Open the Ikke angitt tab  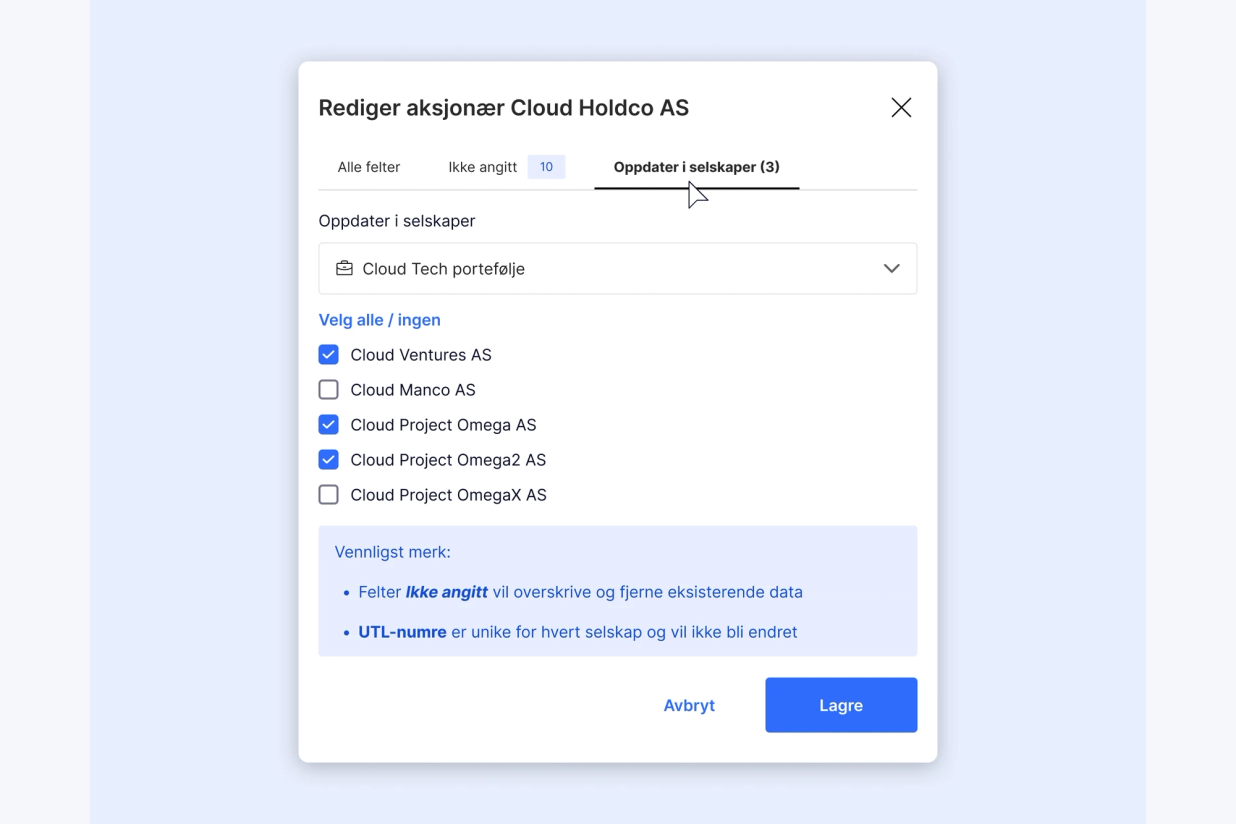point(482,167)
